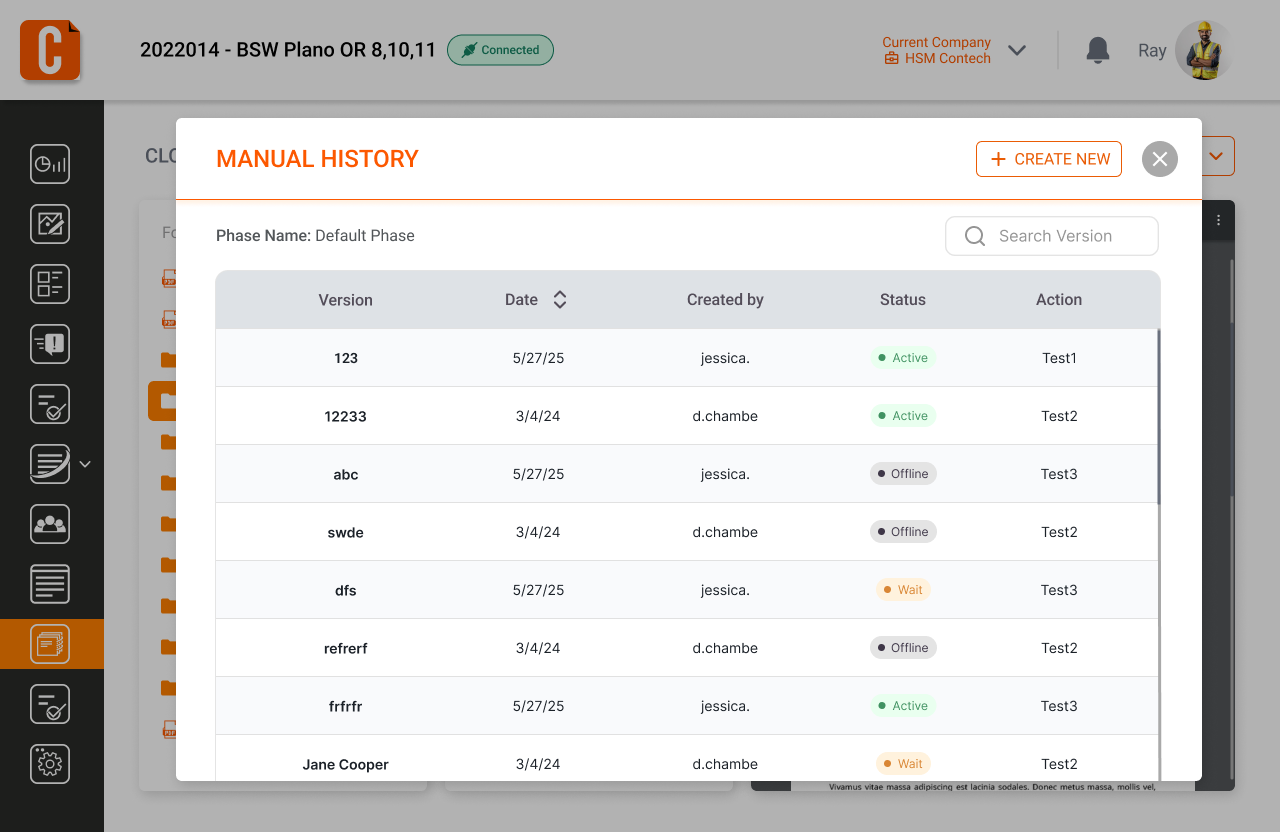Click Test1 action for version 123
This screenshot has height=832, width=1280.
[1059, 358]
